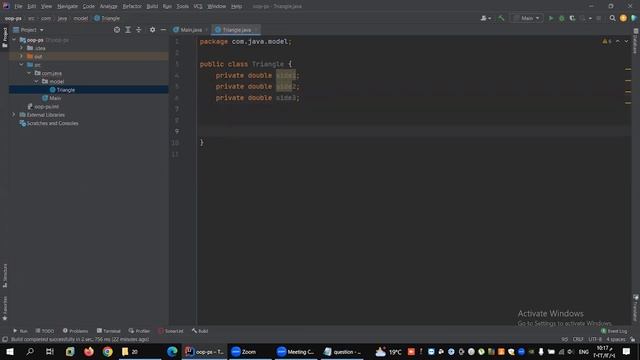Open the Edit menu
640x360 pixels.
pyautogui.click(x=31, y=6)
